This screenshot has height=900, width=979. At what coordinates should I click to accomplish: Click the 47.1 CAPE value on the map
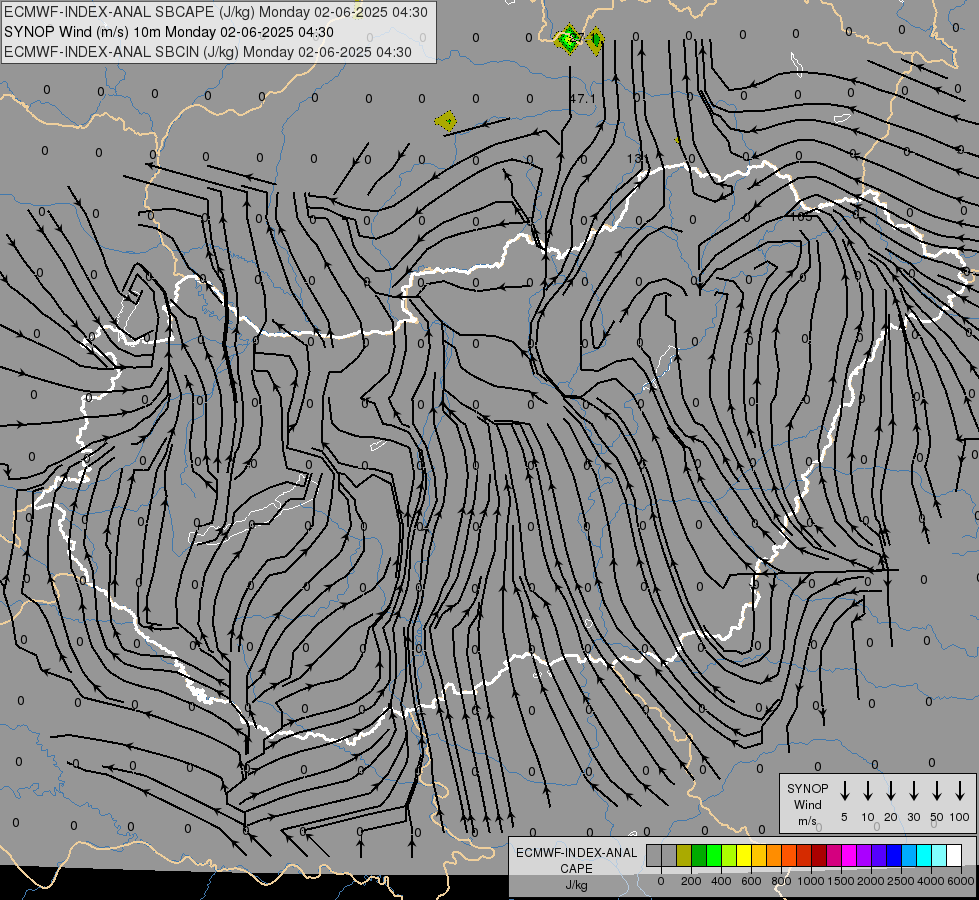[582, 99]
